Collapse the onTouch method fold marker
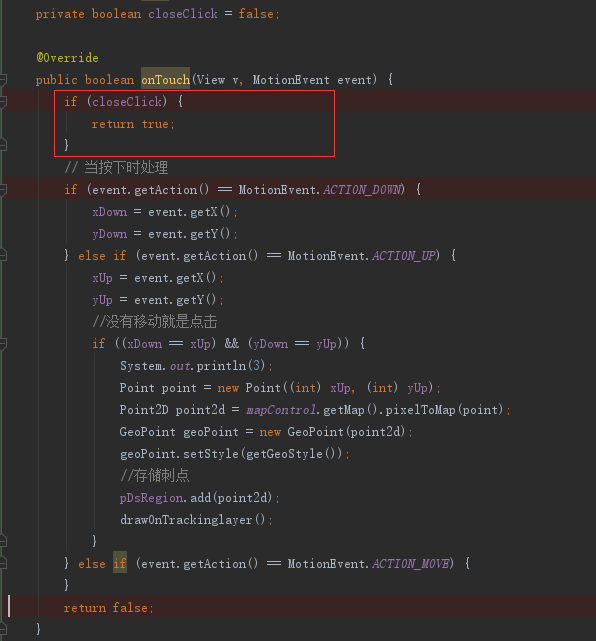Screen dimensions: 596x641 pyautogui.click(x=3, y=80)
